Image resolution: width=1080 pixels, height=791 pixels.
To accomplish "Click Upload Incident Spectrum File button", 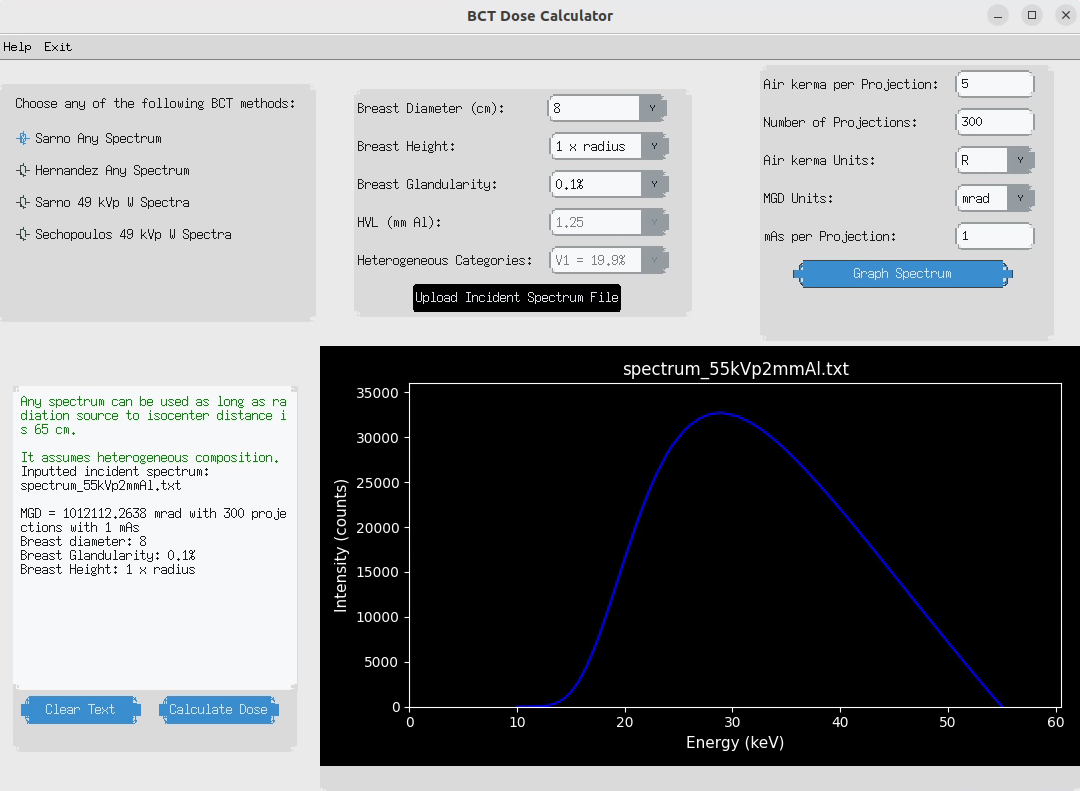I will coord(517,298).
